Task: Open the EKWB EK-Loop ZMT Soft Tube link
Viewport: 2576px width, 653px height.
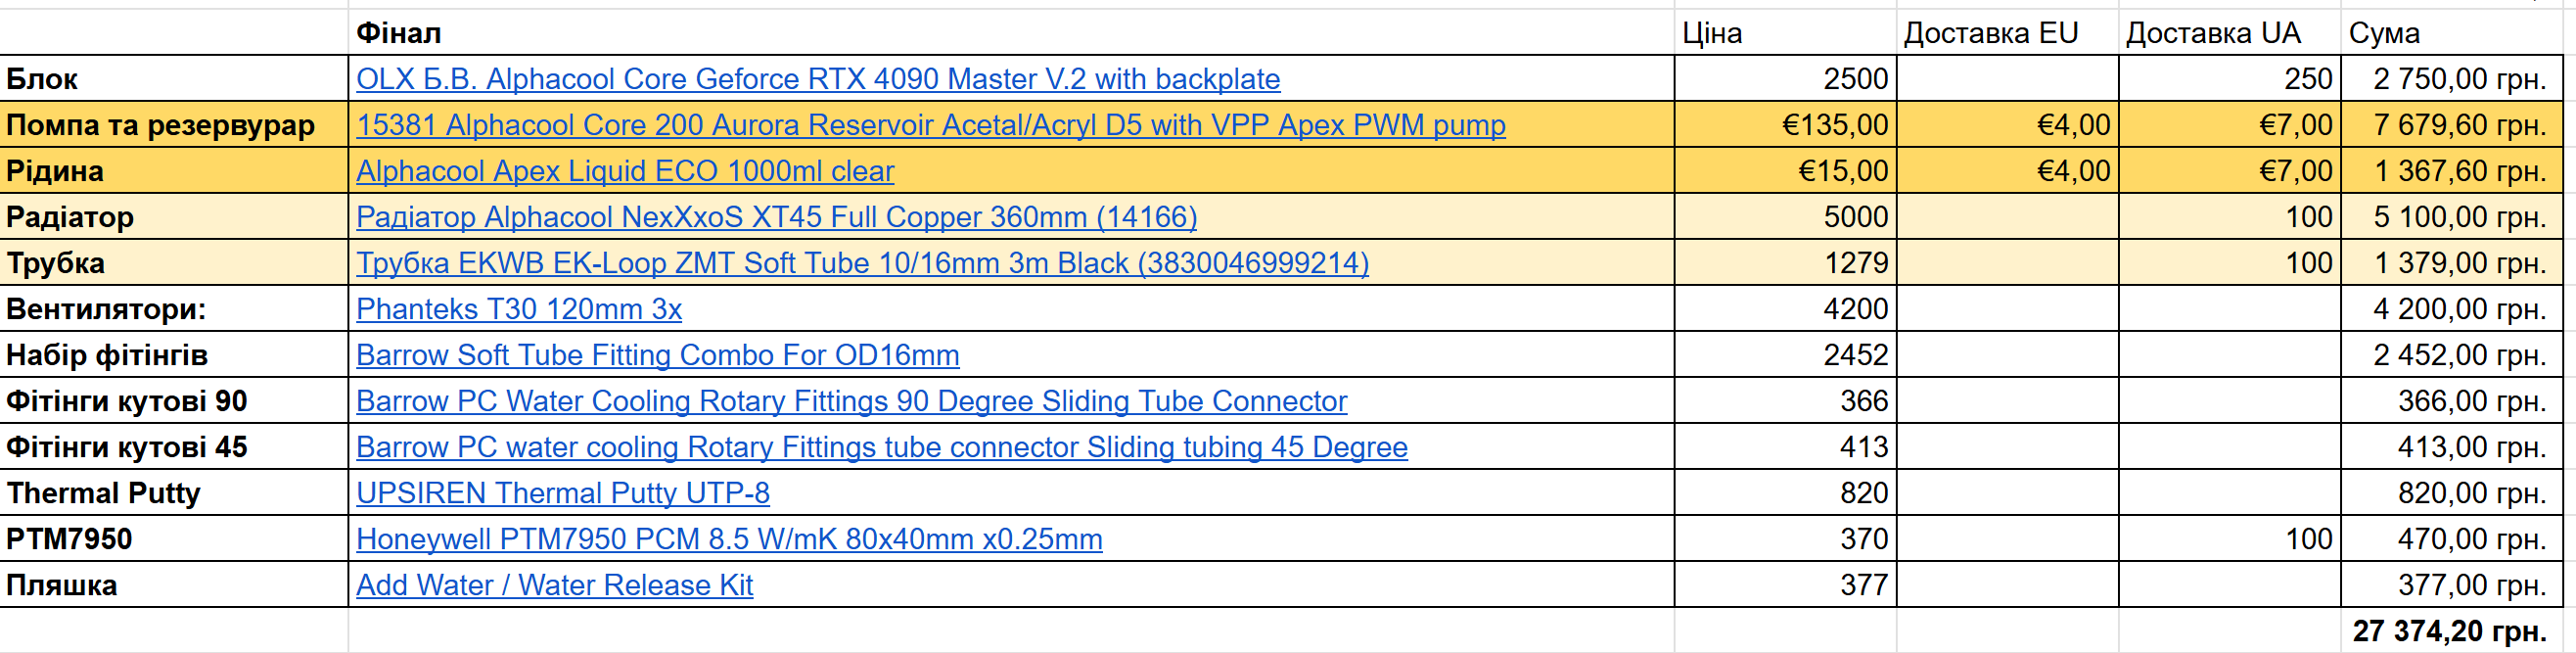Action: (x=863, y=263)
